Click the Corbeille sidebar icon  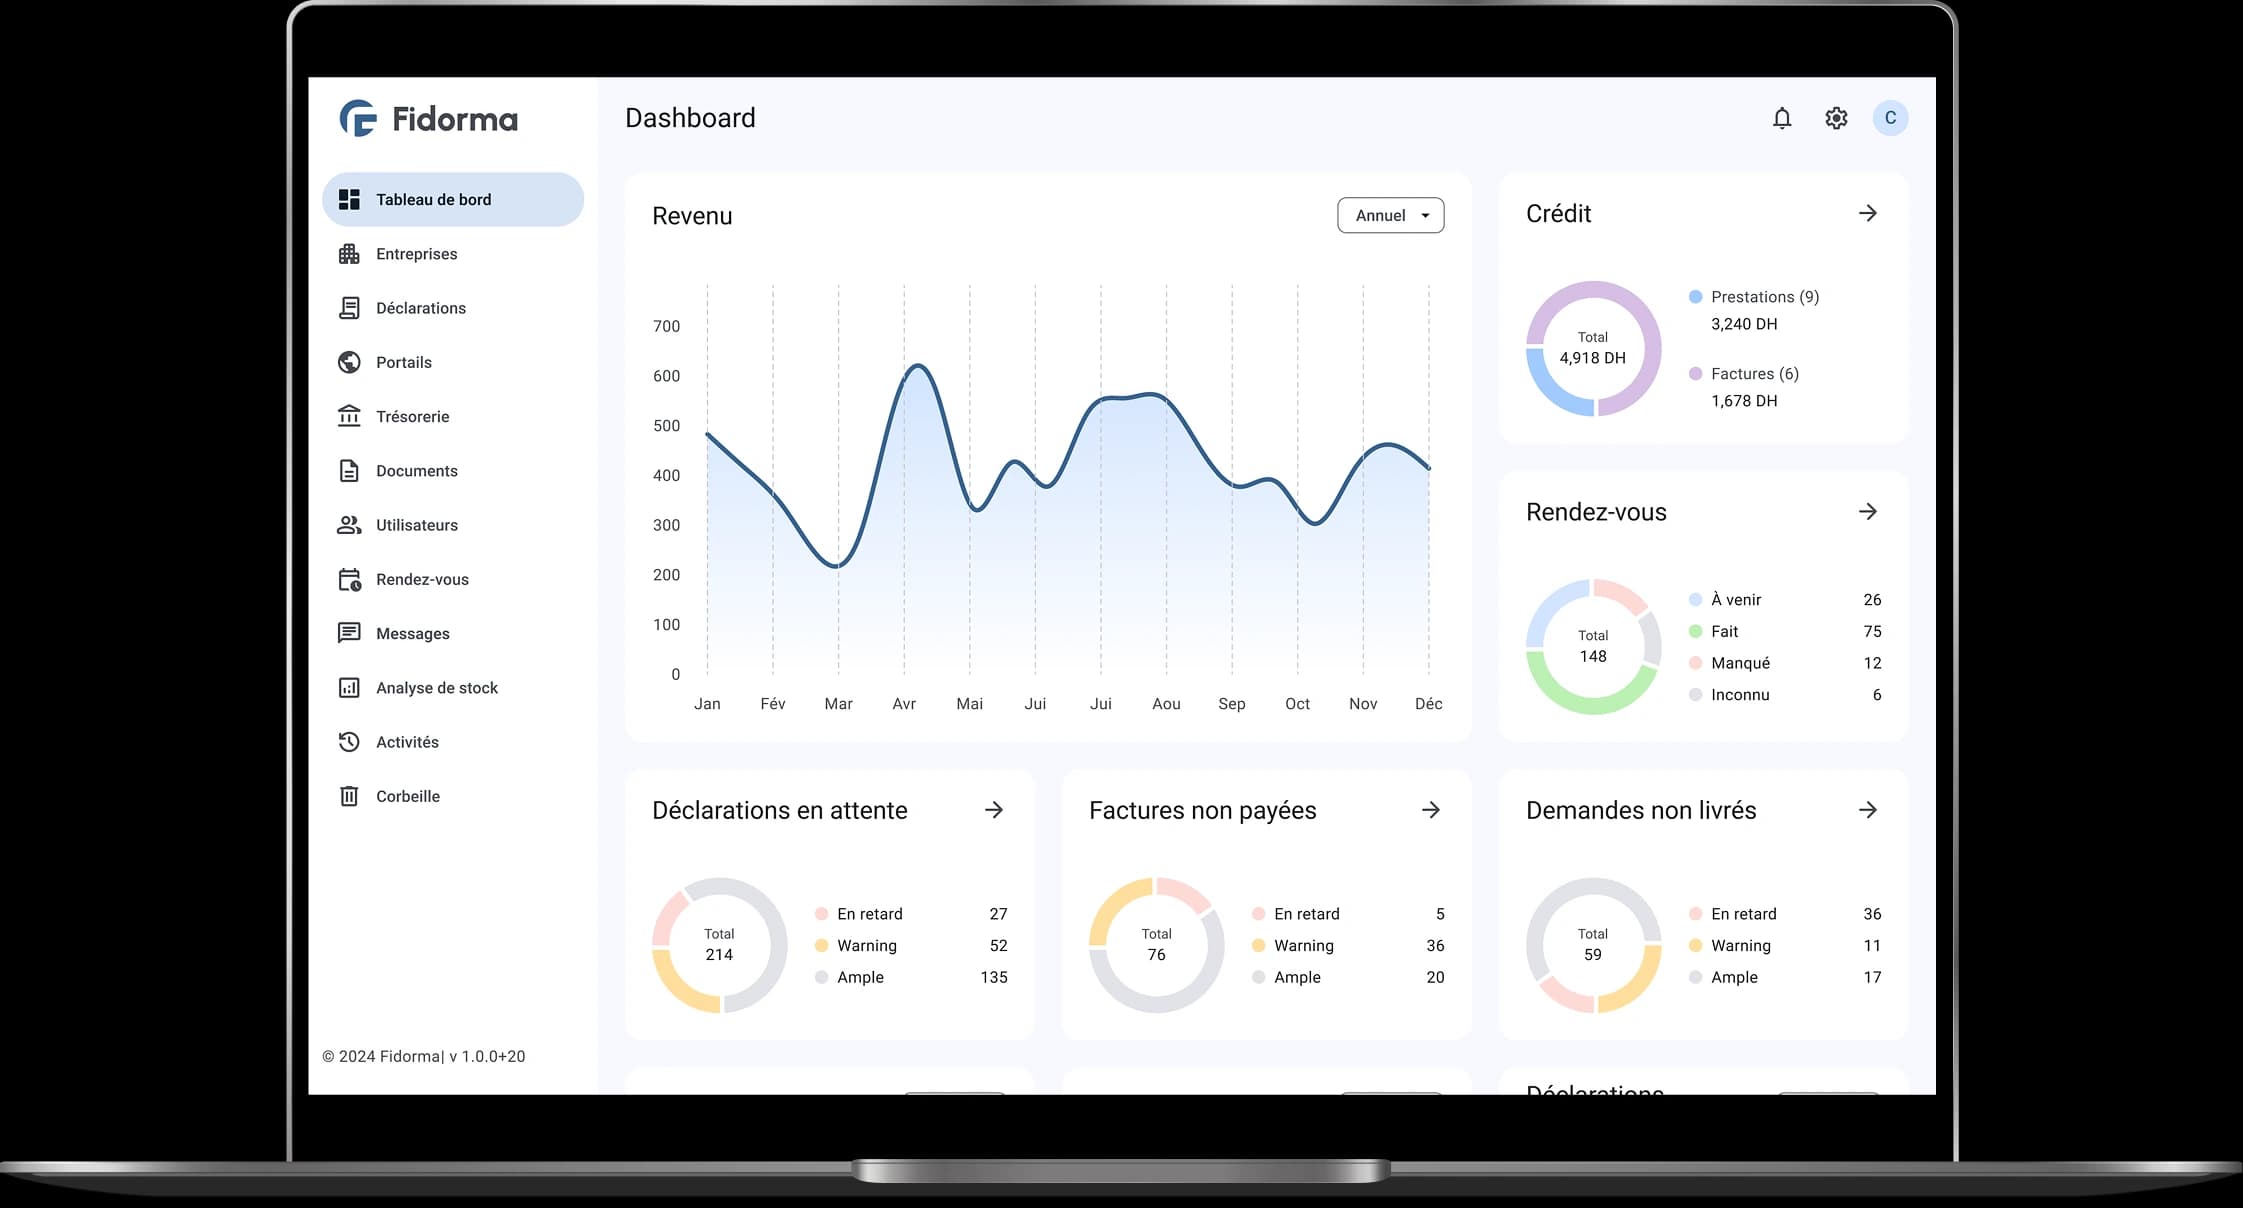point(348,796)
